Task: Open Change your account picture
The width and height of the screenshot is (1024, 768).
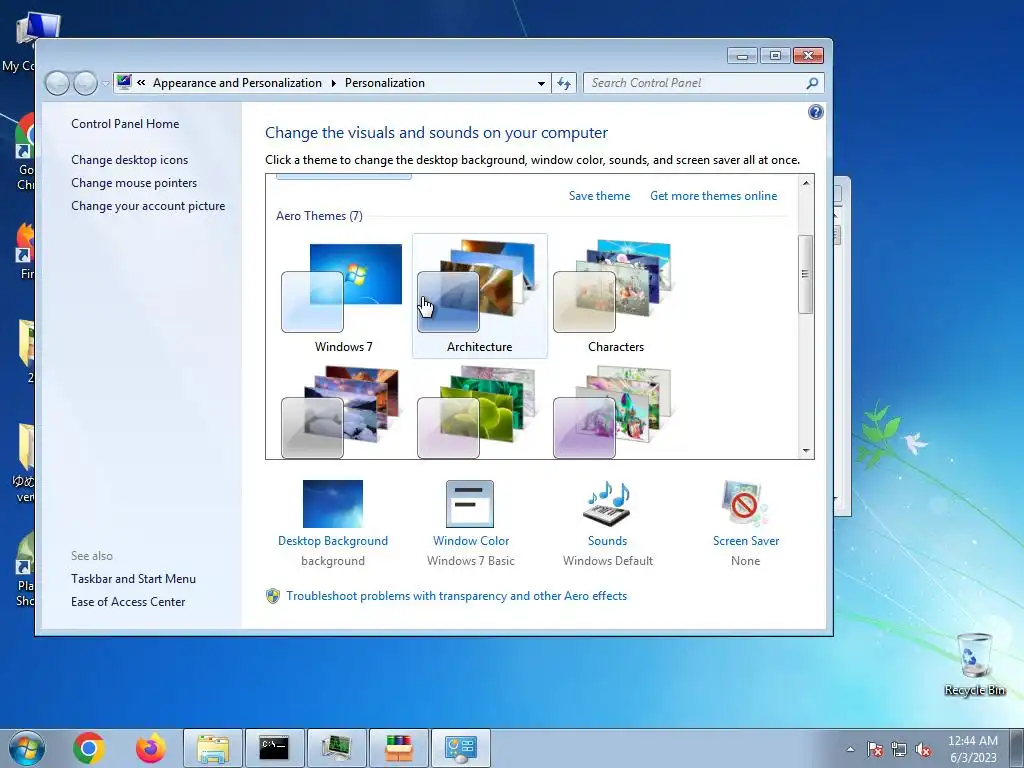Action: coord(148,206)
